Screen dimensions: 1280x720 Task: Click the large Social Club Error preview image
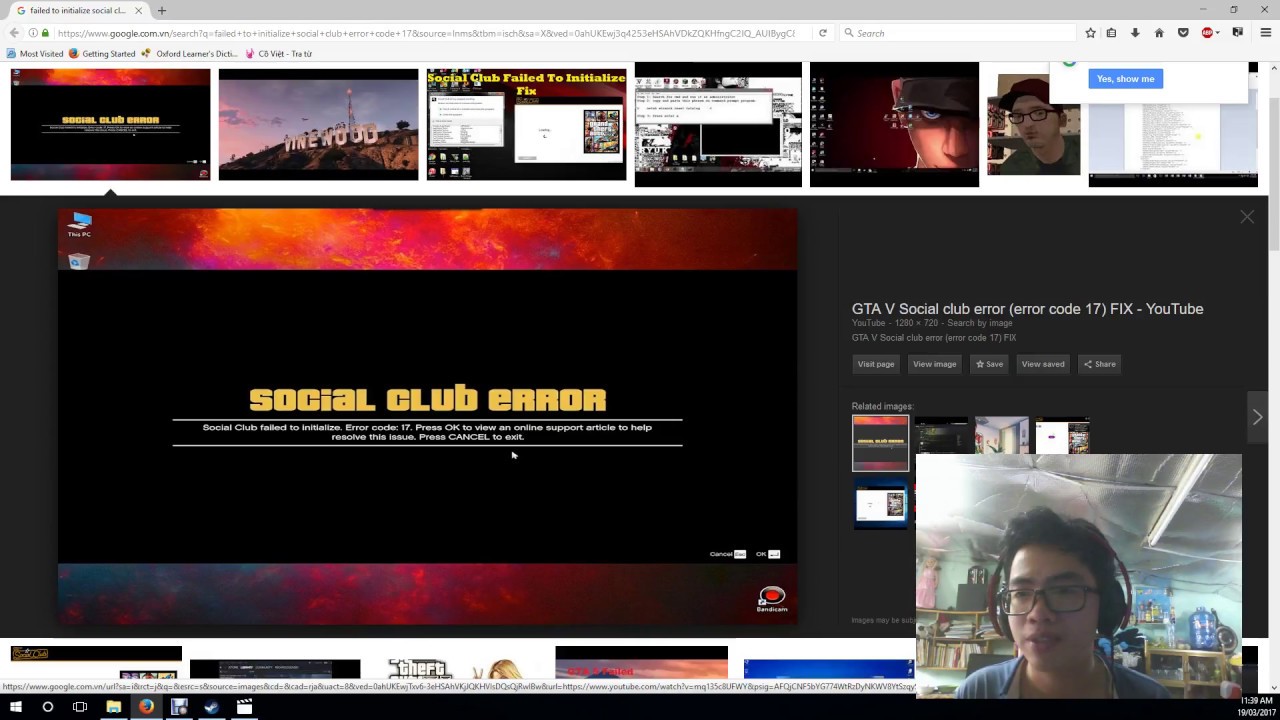pyautogui.click(x=427, y=416)
